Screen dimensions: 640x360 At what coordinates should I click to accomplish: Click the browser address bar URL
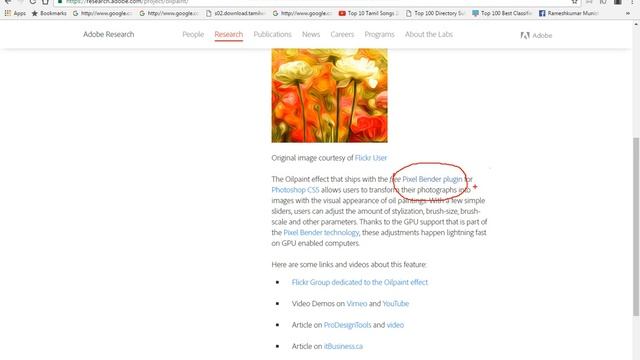[127, 2]
